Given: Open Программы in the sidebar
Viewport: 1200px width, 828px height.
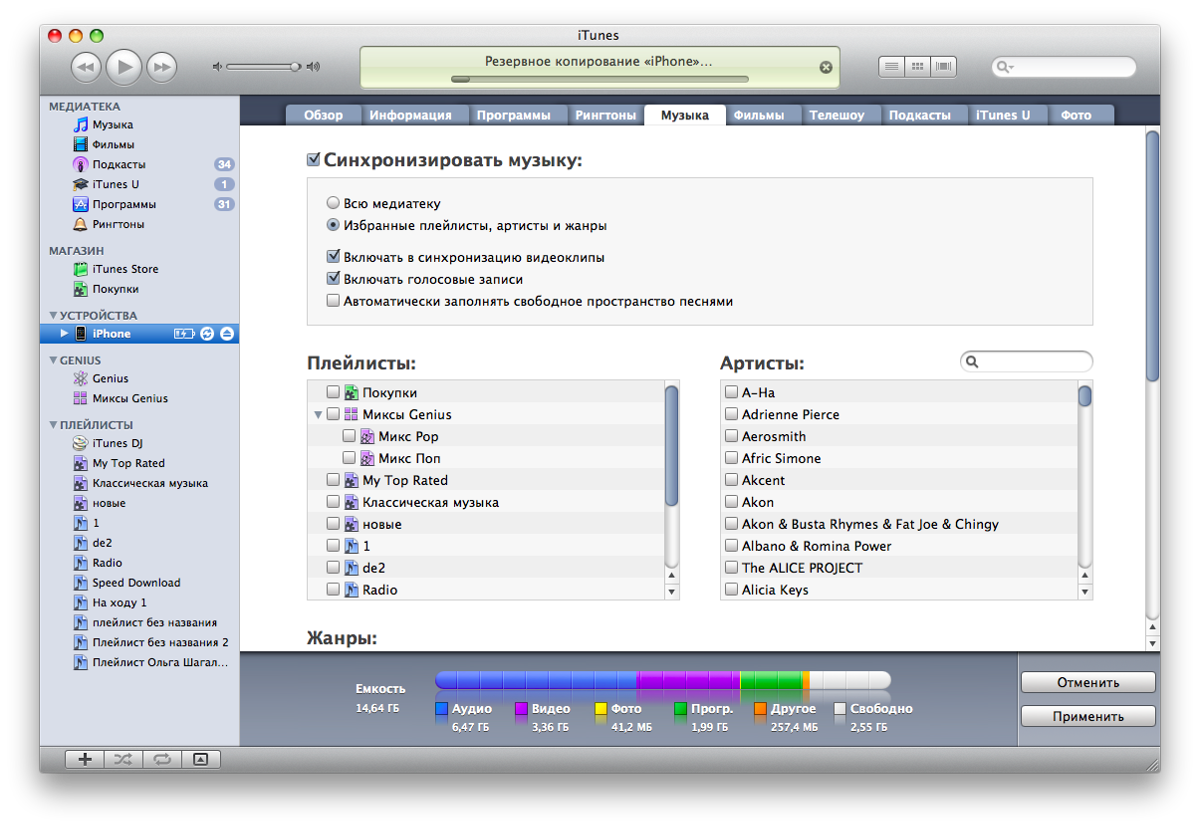Looking at the screenshot, I should (x=124, y=204).
